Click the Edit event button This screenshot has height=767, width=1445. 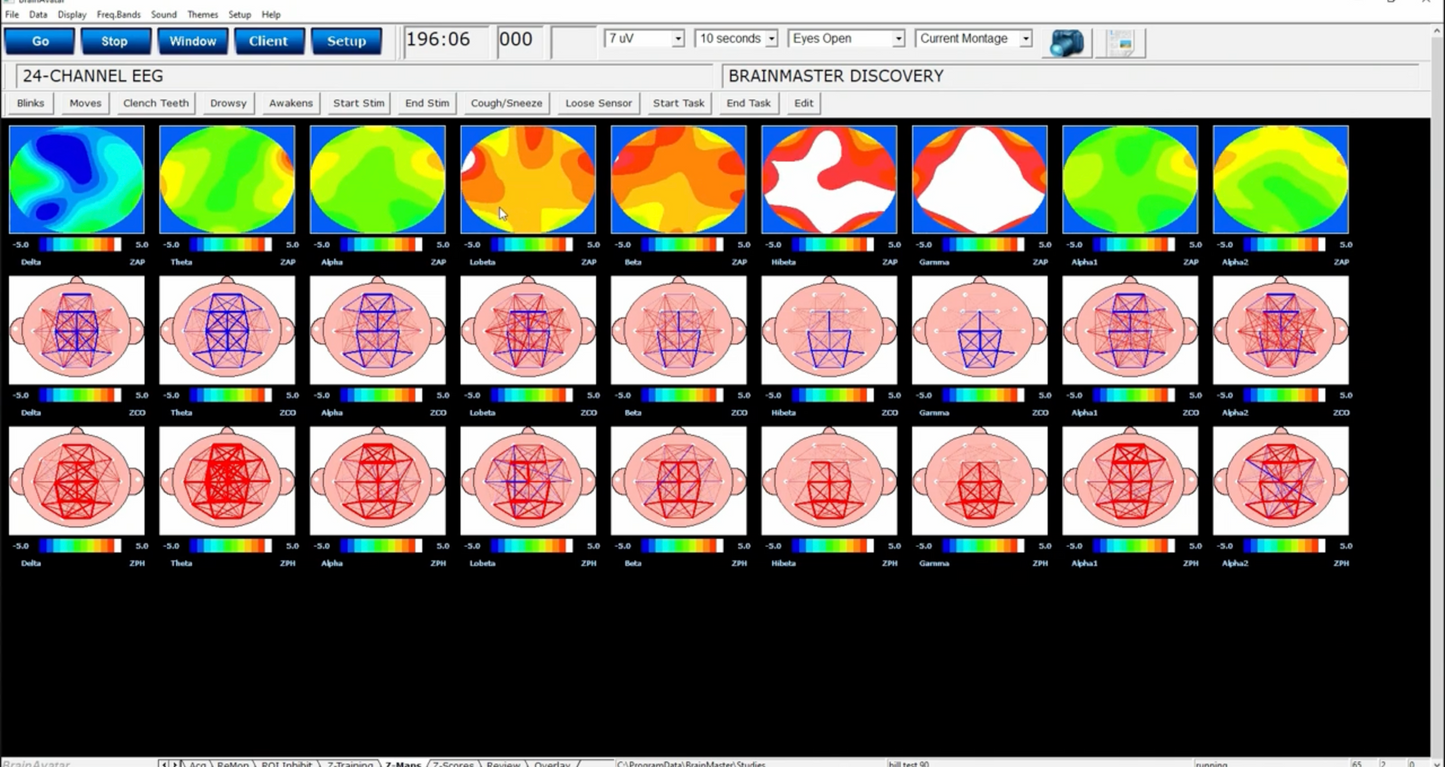[x=804, y=103]
